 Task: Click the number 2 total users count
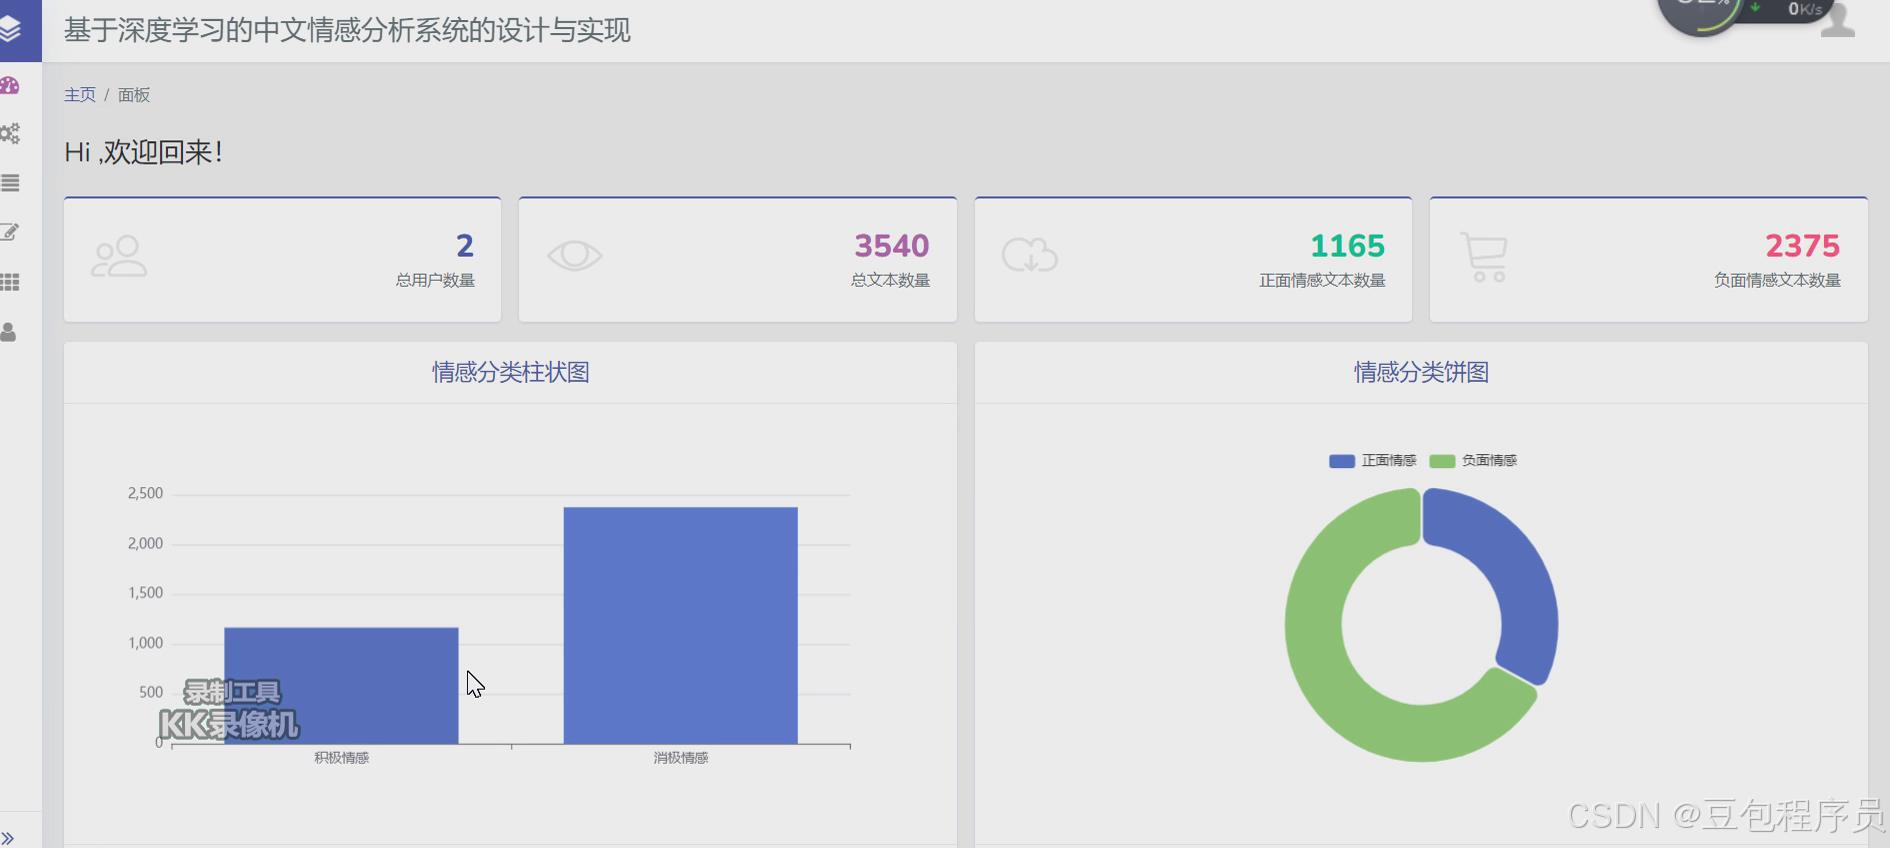point(465,246)
